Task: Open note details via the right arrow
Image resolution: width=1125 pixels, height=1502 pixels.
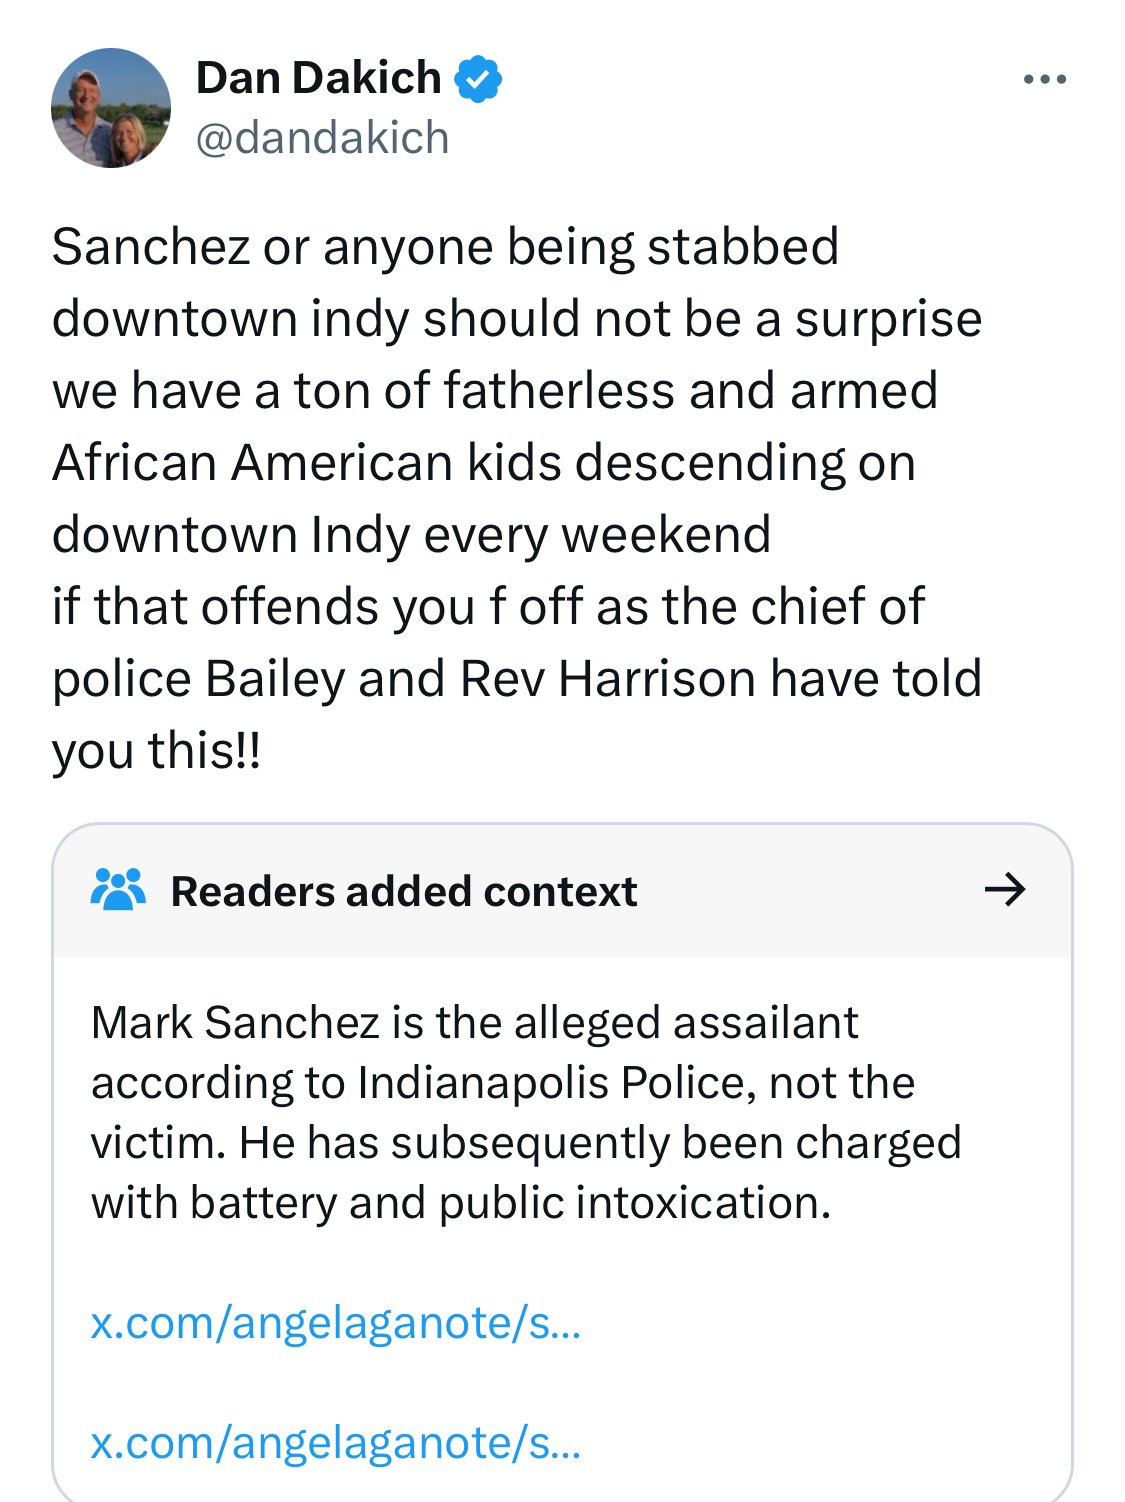Action: [x=1005, y=889]
